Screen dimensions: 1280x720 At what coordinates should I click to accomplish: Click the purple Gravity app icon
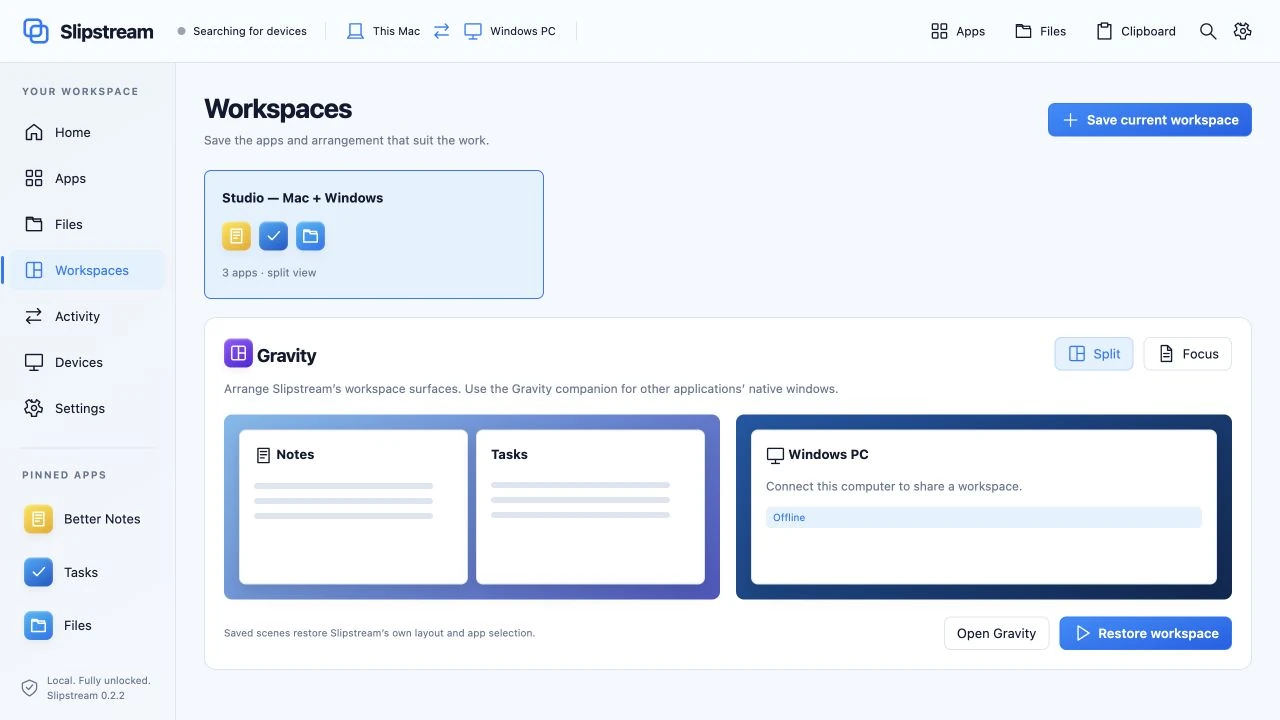(x=238, y=353)
